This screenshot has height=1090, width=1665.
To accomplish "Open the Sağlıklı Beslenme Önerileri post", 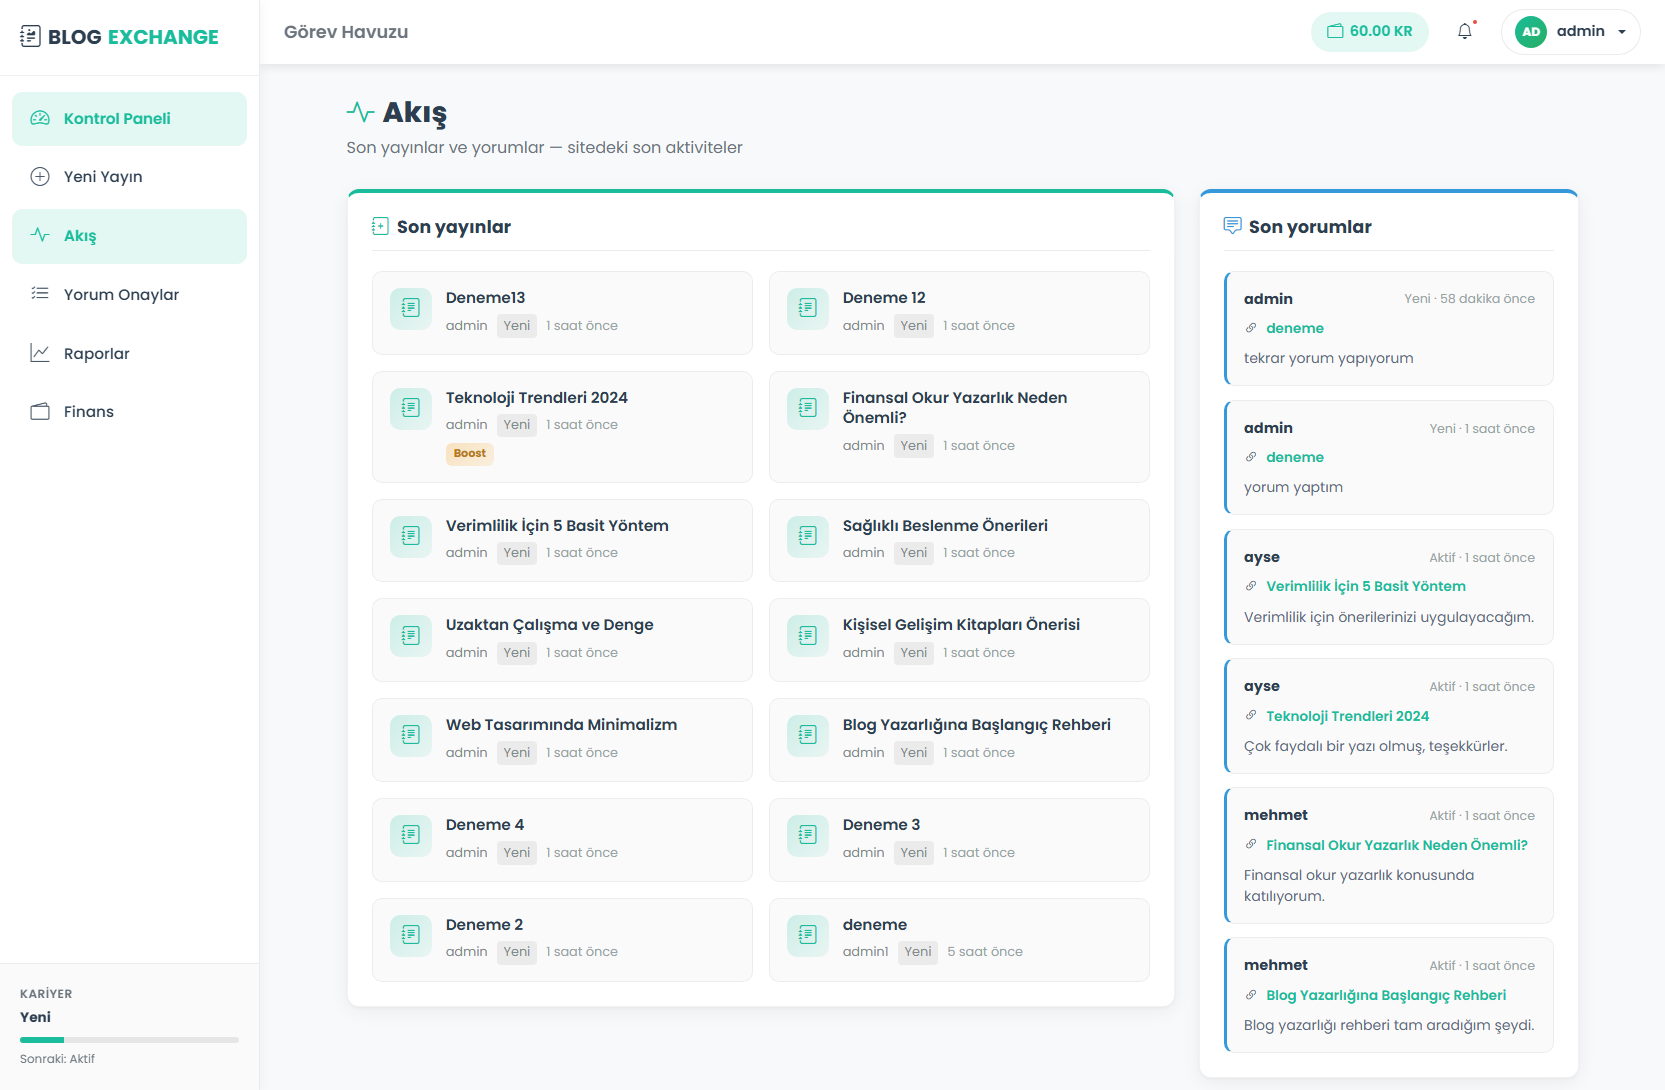I will [945, 526].
